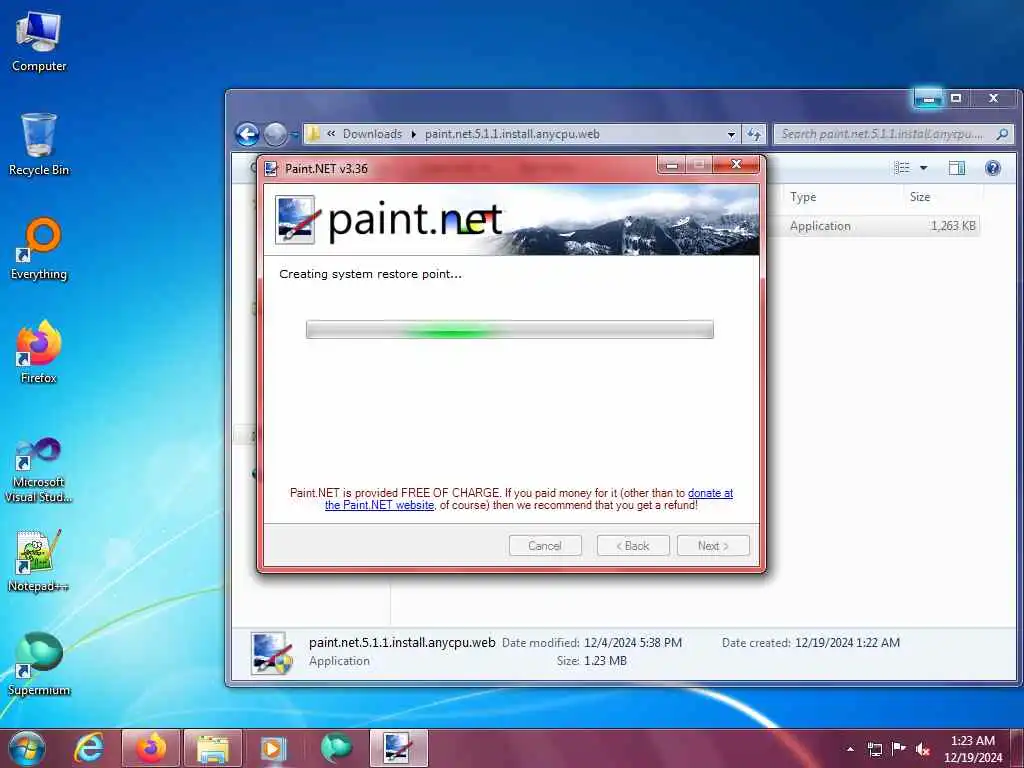Viewport: 1024px width, 768px height.
Task: Toggle the Explorer preview pane
Action: (957, 168)
